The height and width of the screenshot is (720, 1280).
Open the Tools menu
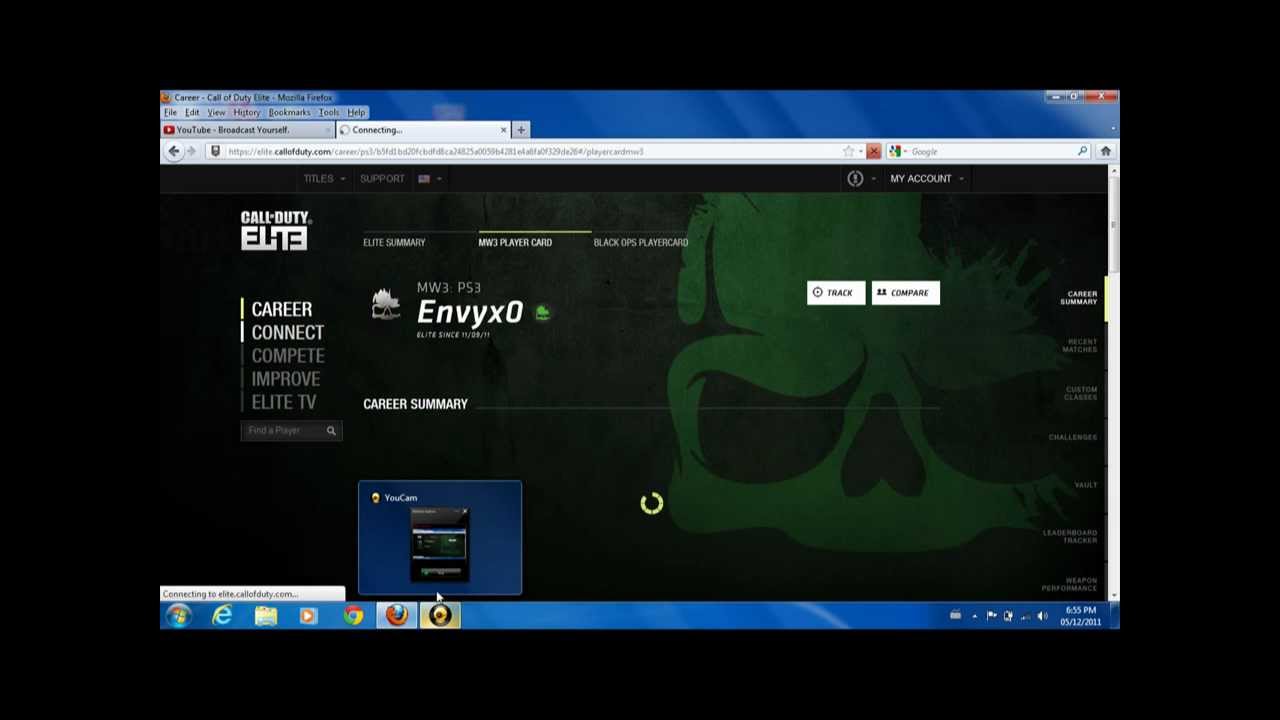coord(328,112)
